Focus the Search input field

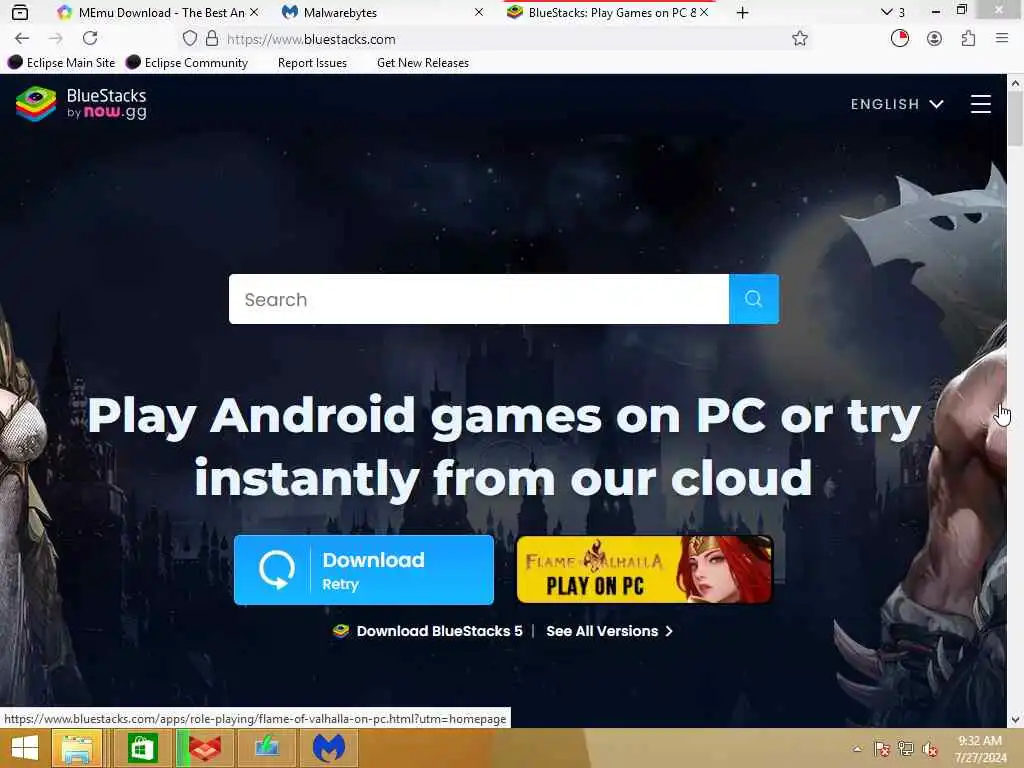[x=479, y=299]
